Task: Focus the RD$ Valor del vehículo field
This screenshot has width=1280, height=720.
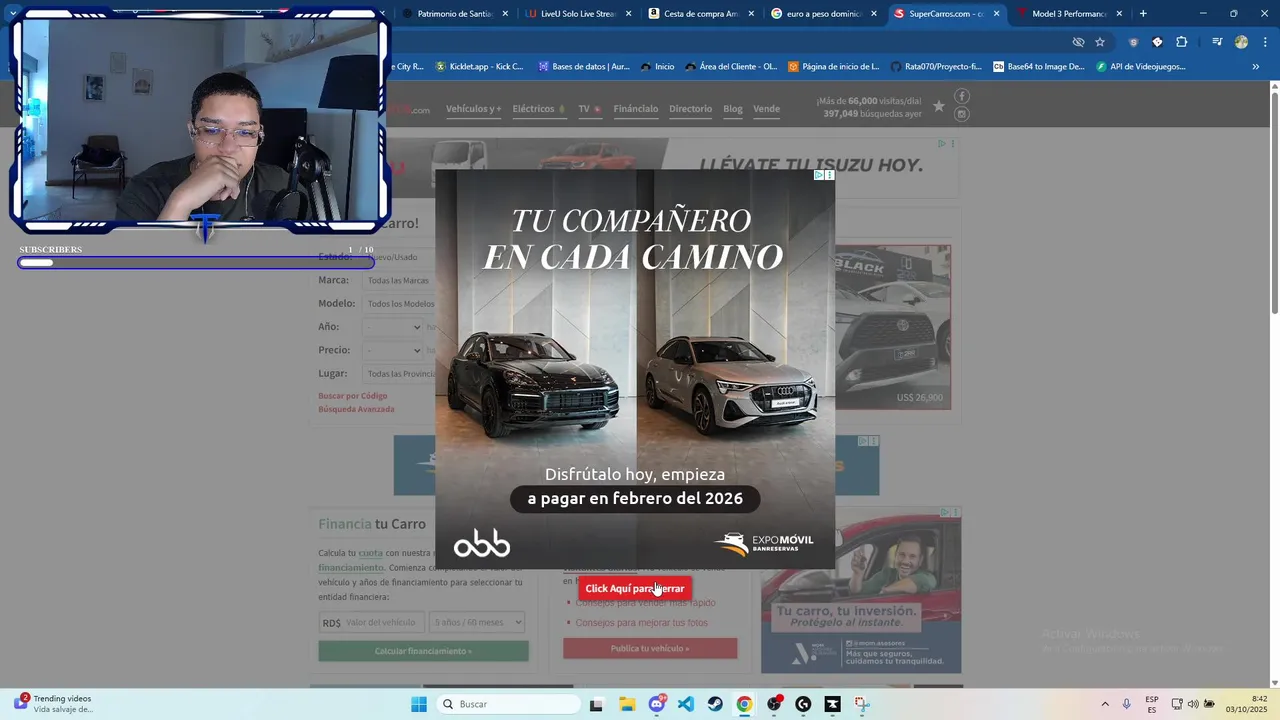Action: (371, 623)
